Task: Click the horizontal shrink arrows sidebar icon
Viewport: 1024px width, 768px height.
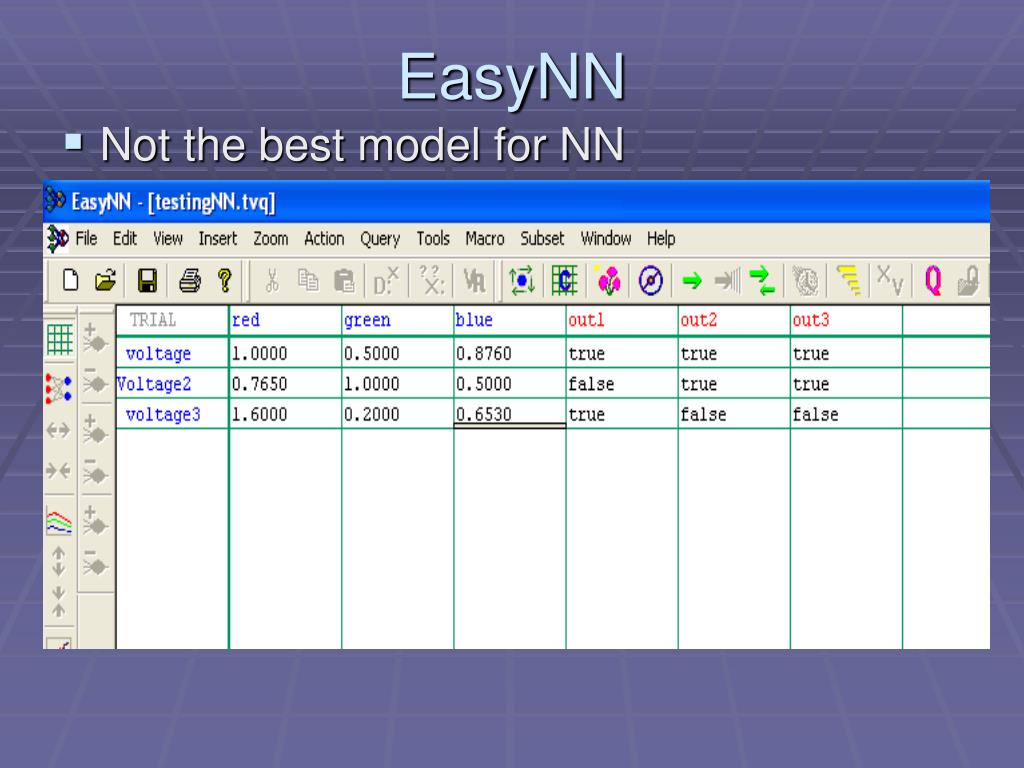Action: (58, 470)
